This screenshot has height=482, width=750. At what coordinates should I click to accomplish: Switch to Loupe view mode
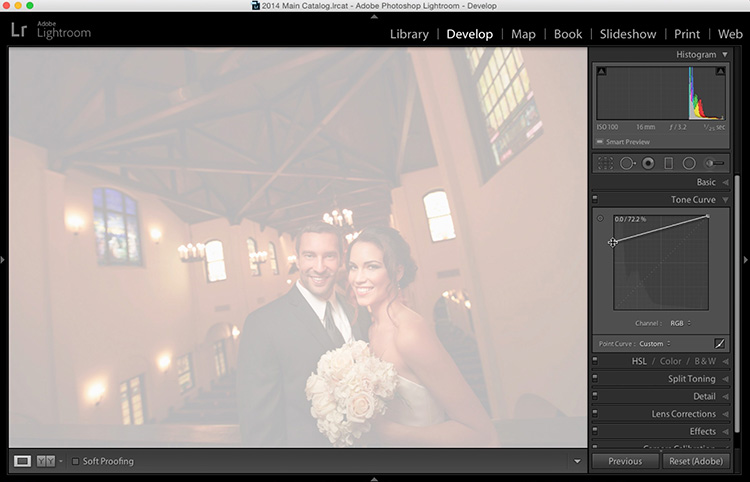tap(22, 461)
